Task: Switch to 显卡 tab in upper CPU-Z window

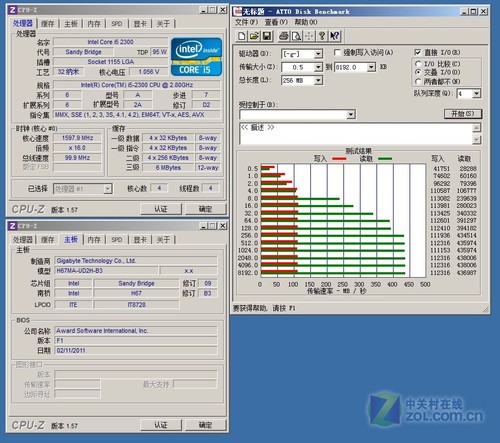Action: pyautogui.click(x=140, y=24)
